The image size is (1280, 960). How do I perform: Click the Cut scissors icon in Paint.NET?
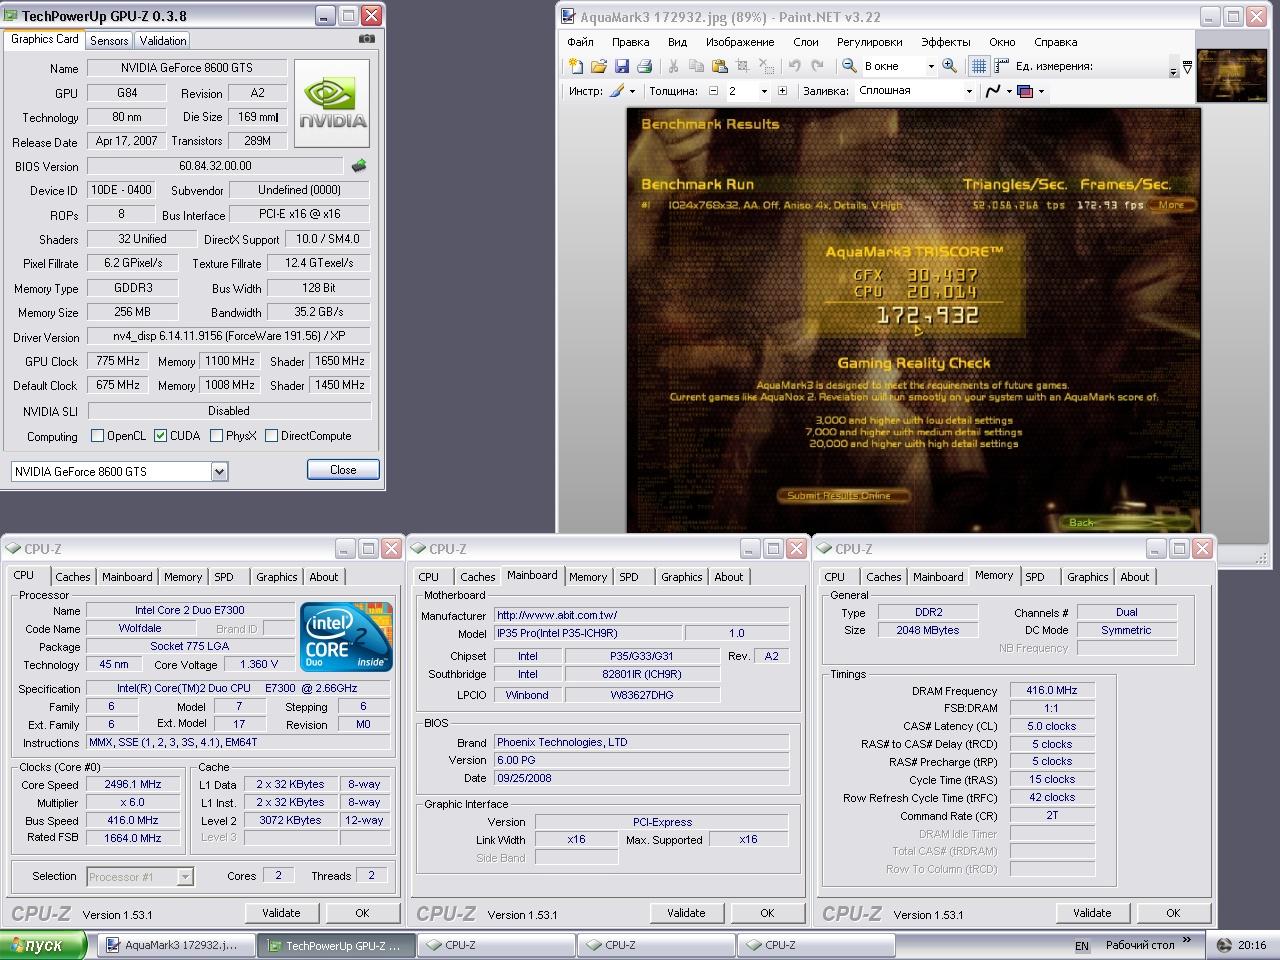(673, 66)
